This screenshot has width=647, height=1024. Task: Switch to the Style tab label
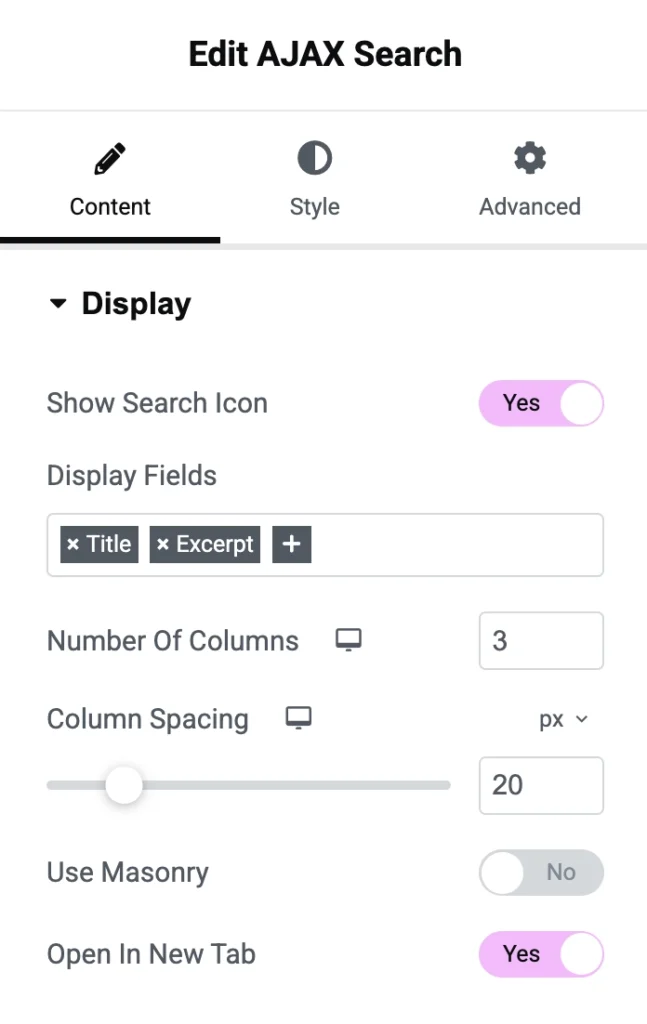click(315, 207)
